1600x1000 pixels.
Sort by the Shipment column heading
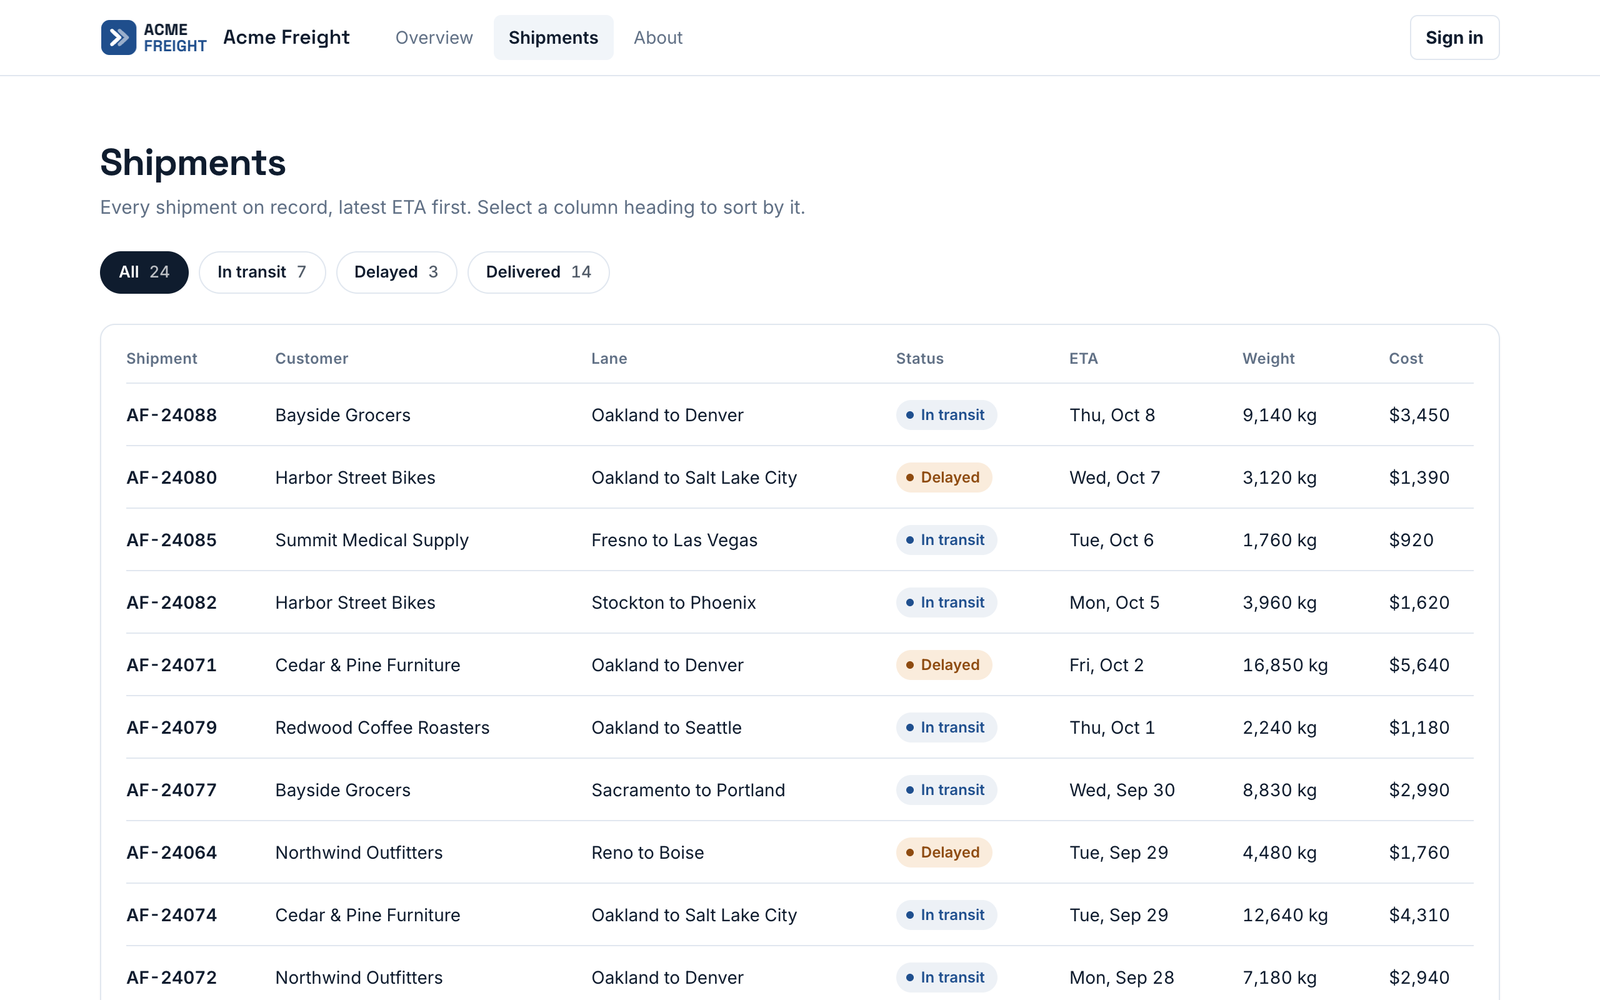pos(162,359)
